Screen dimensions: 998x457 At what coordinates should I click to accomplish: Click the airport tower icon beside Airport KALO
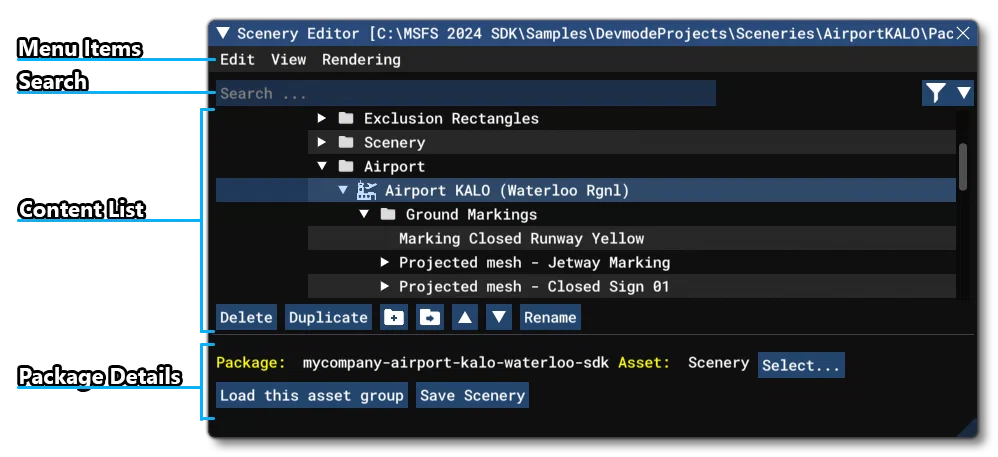[367, 190]
